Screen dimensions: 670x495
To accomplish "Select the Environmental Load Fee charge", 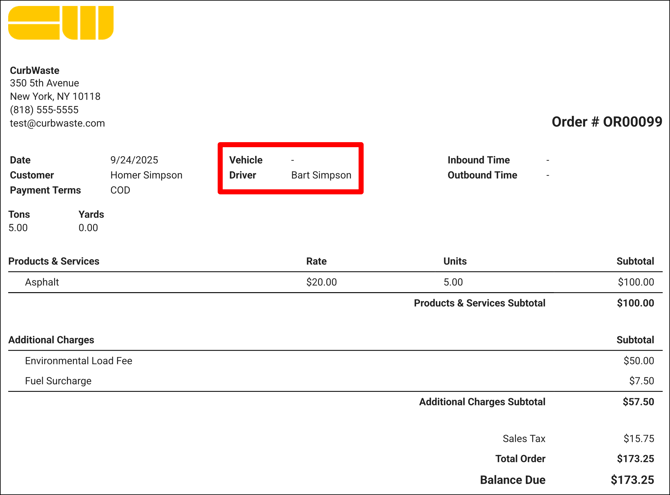I will click(x=78, y=361).
